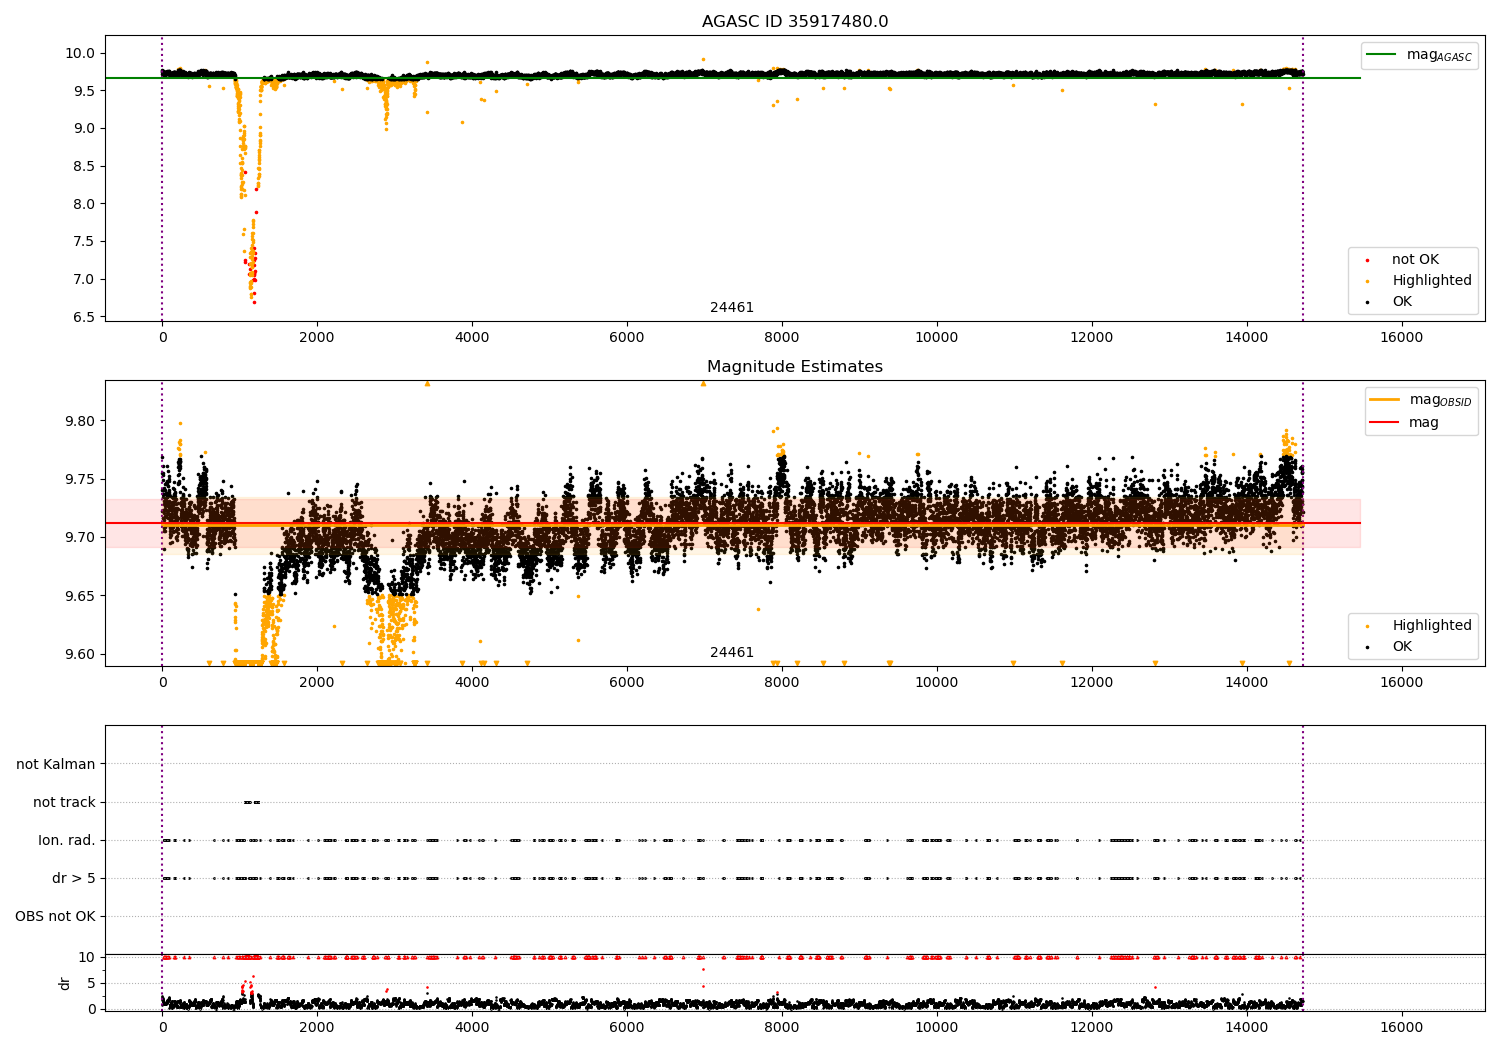Click the "dr > 5" y-axis label
Viewport: 1500px width, 1050px height.
point(74,879)
